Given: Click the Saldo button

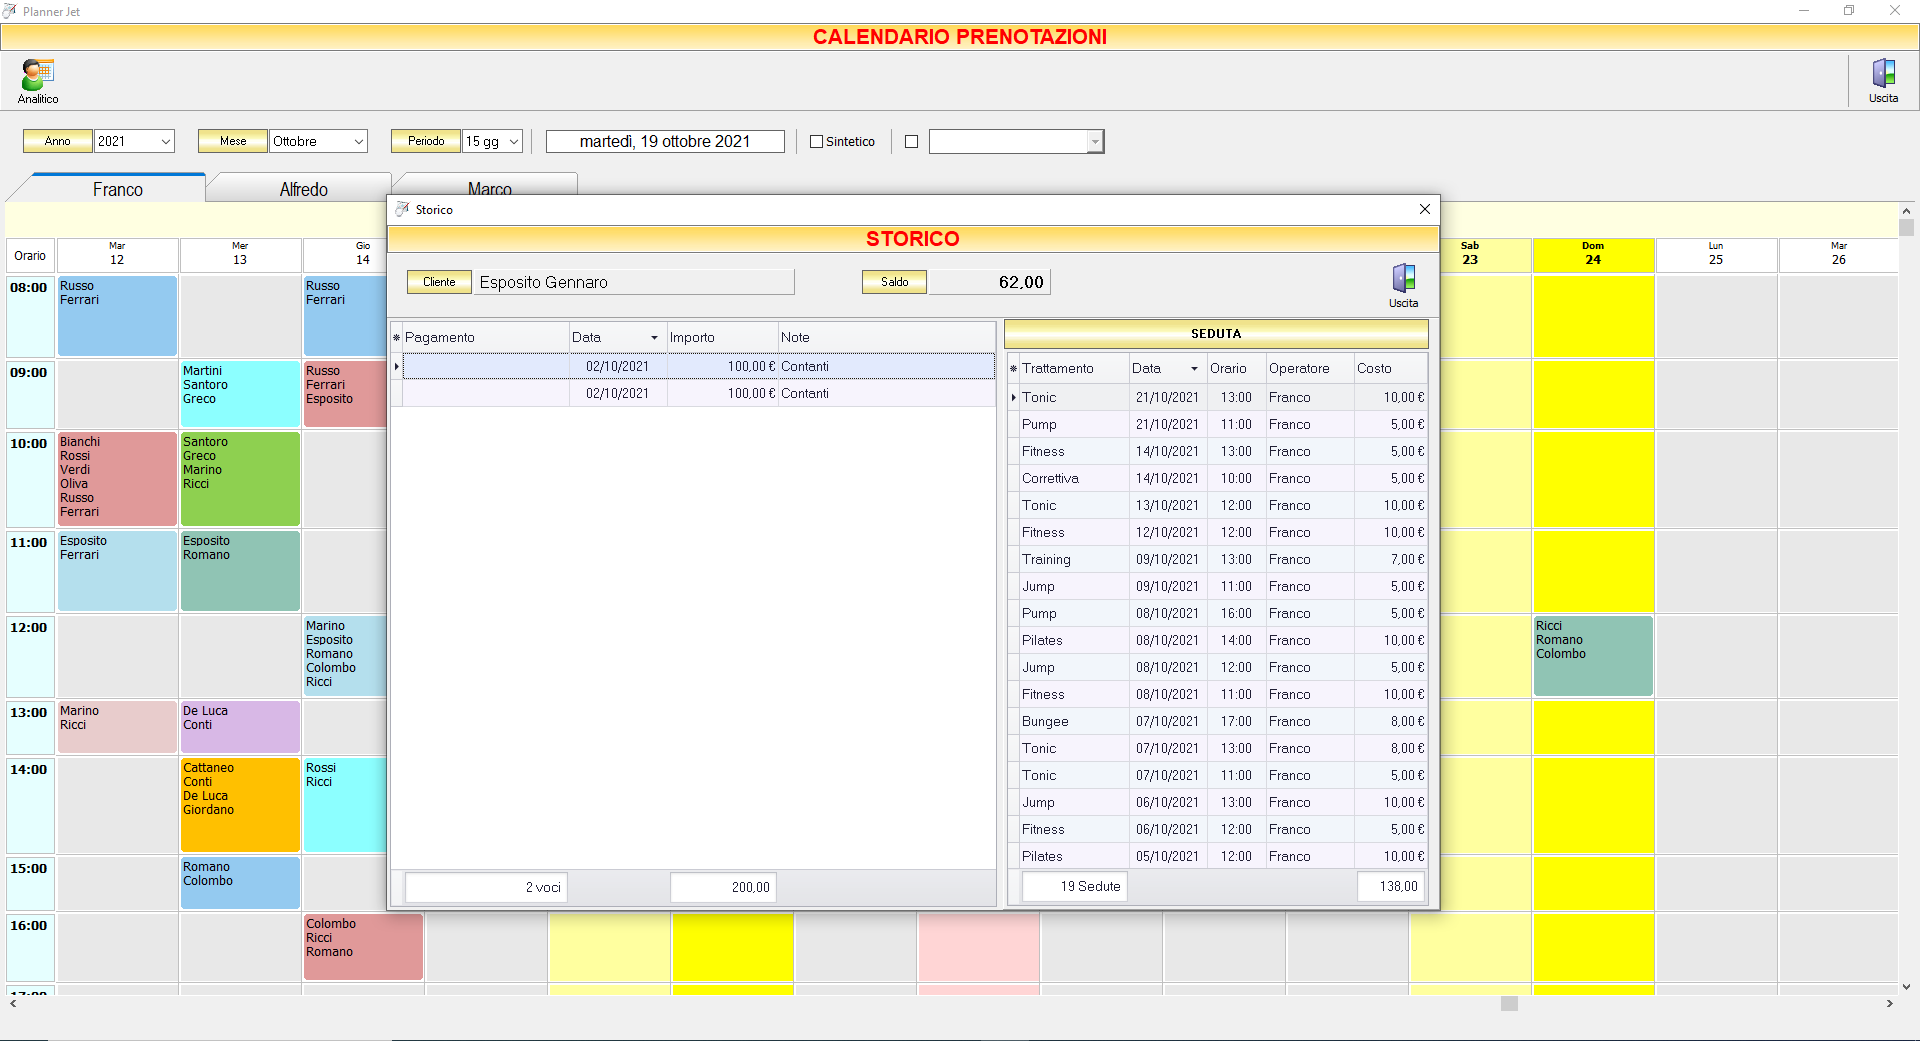Looking at the screenshot, I should (895, 282).
